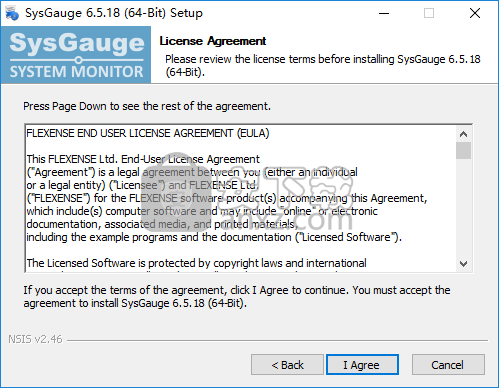Click the line starting 'The Licensed Software is protected'
The image size is (499, 388).
[x=196, y=263]
